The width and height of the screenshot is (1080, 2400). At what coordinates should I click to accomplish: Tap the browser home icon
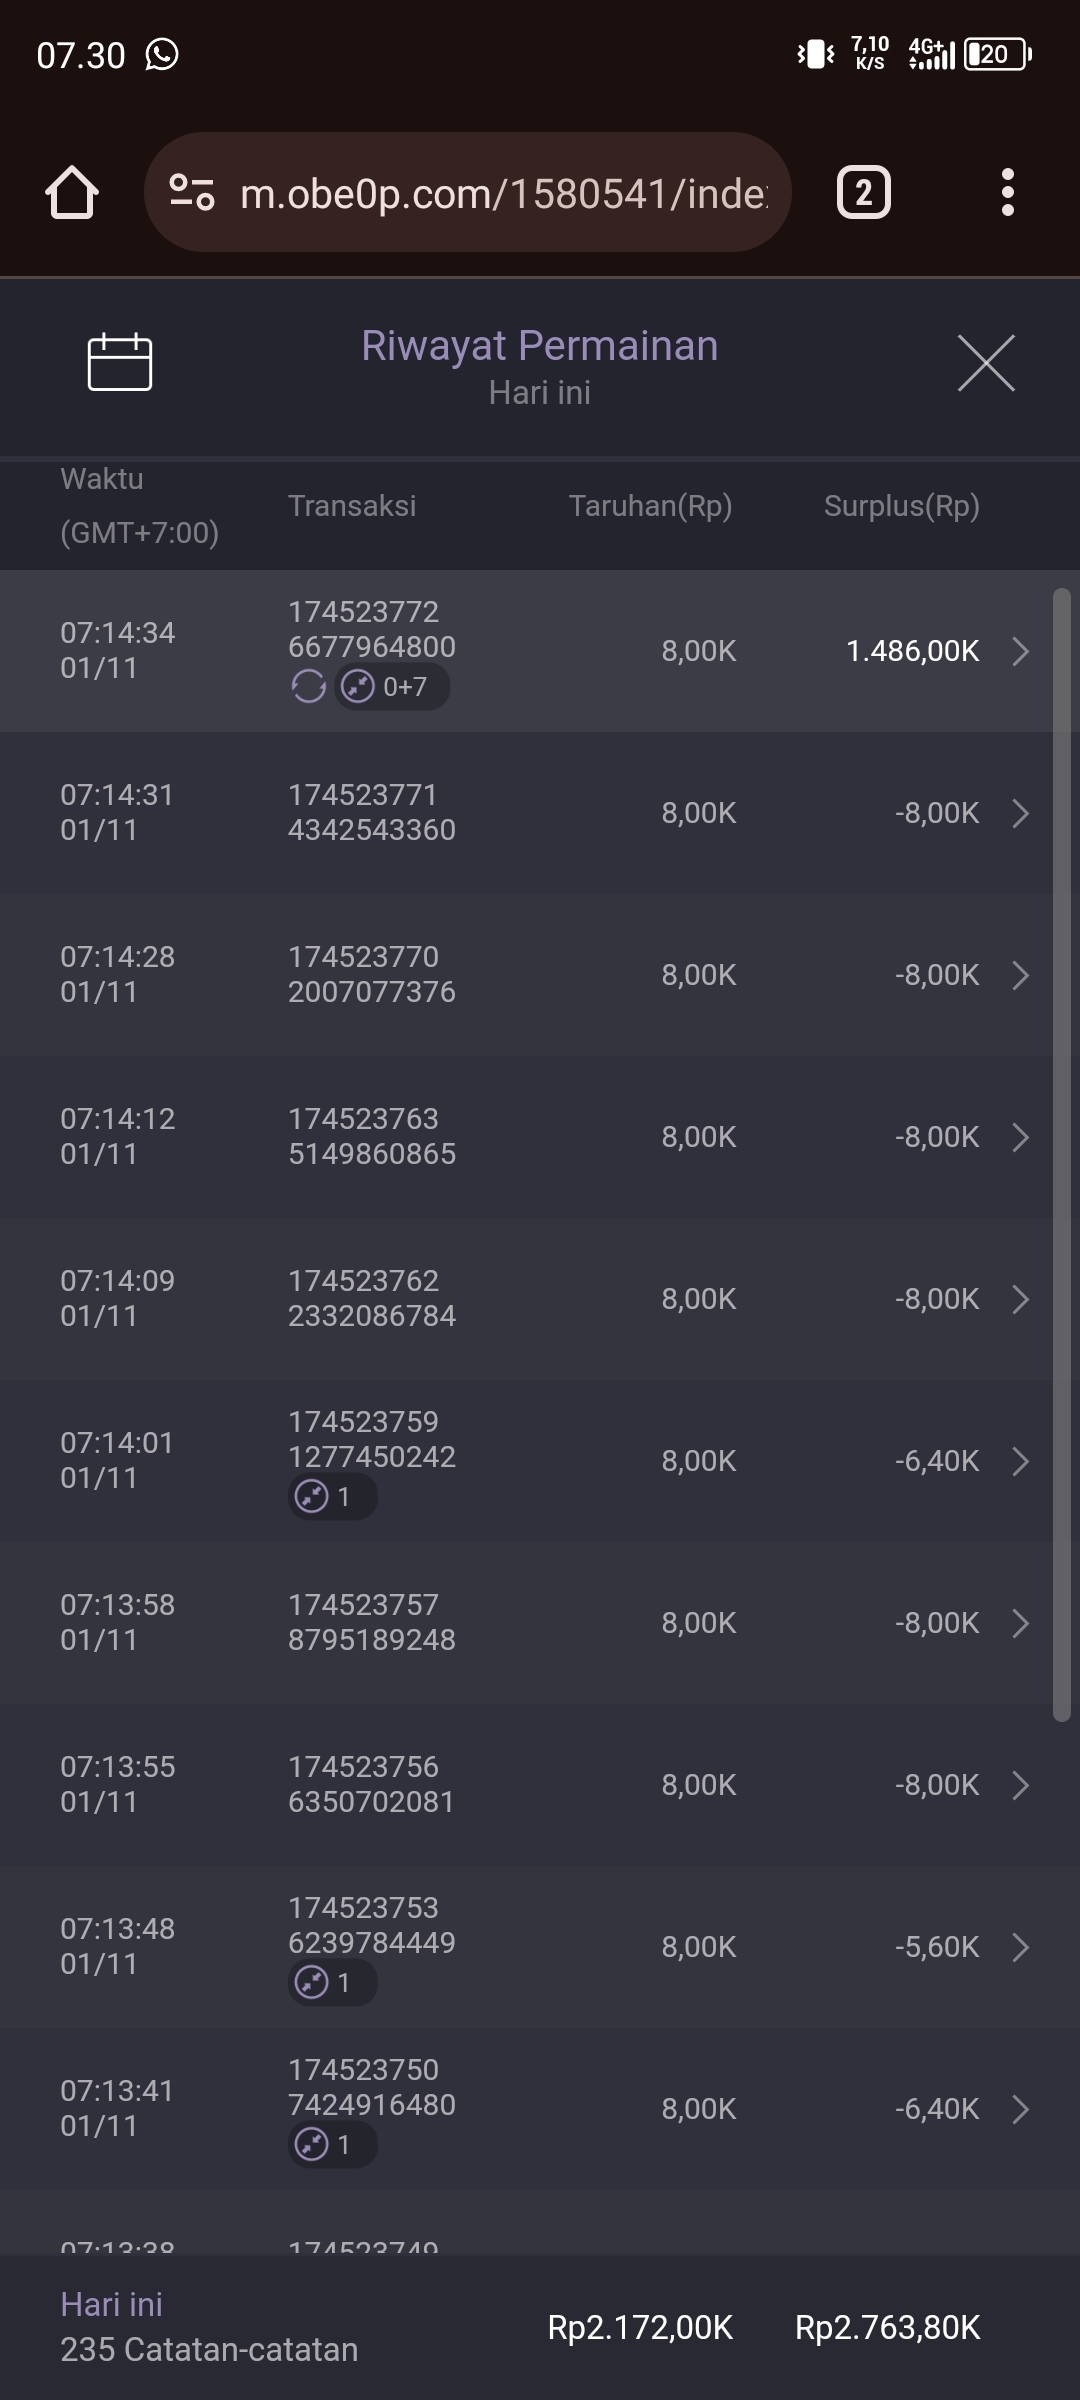pos(72,192)
